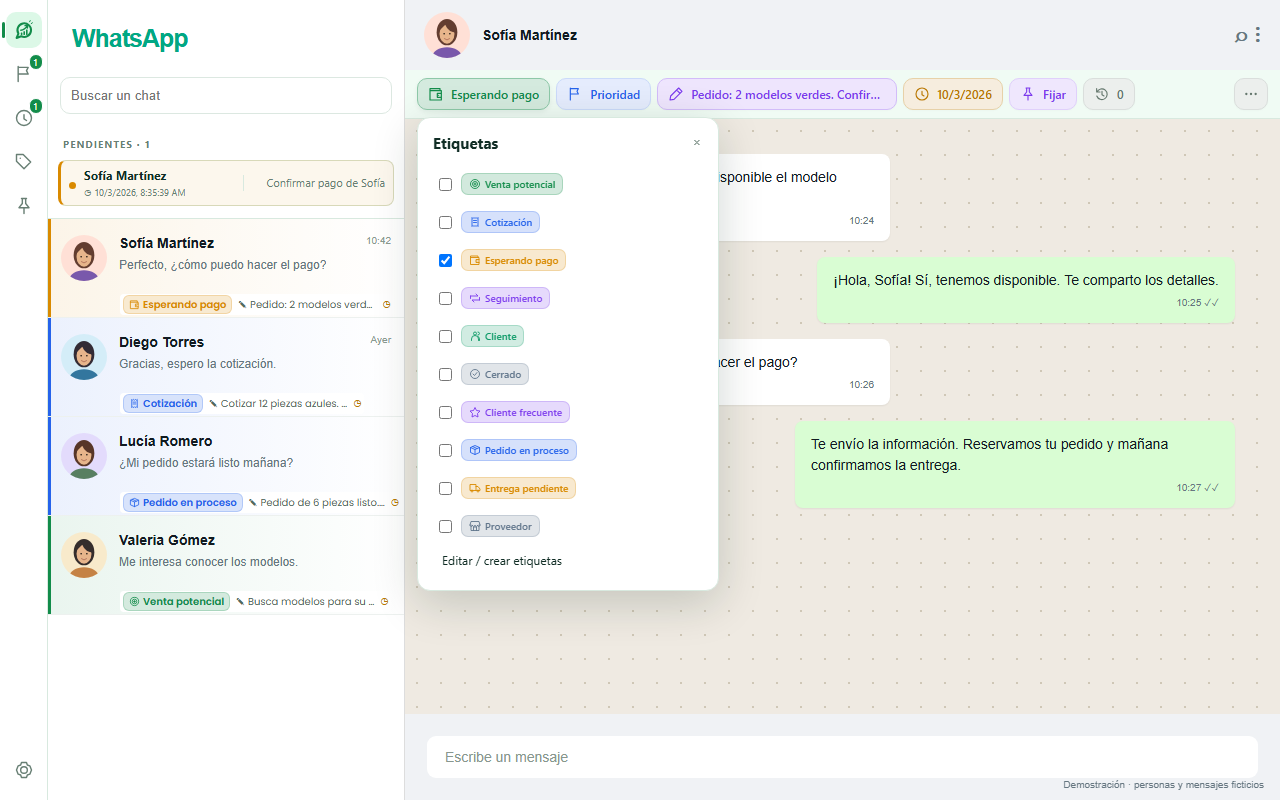This screenshot has width=1280, height=800.
Task: Open settings gear icon at sidebar bottom
Action: click(x=24, y=770)
